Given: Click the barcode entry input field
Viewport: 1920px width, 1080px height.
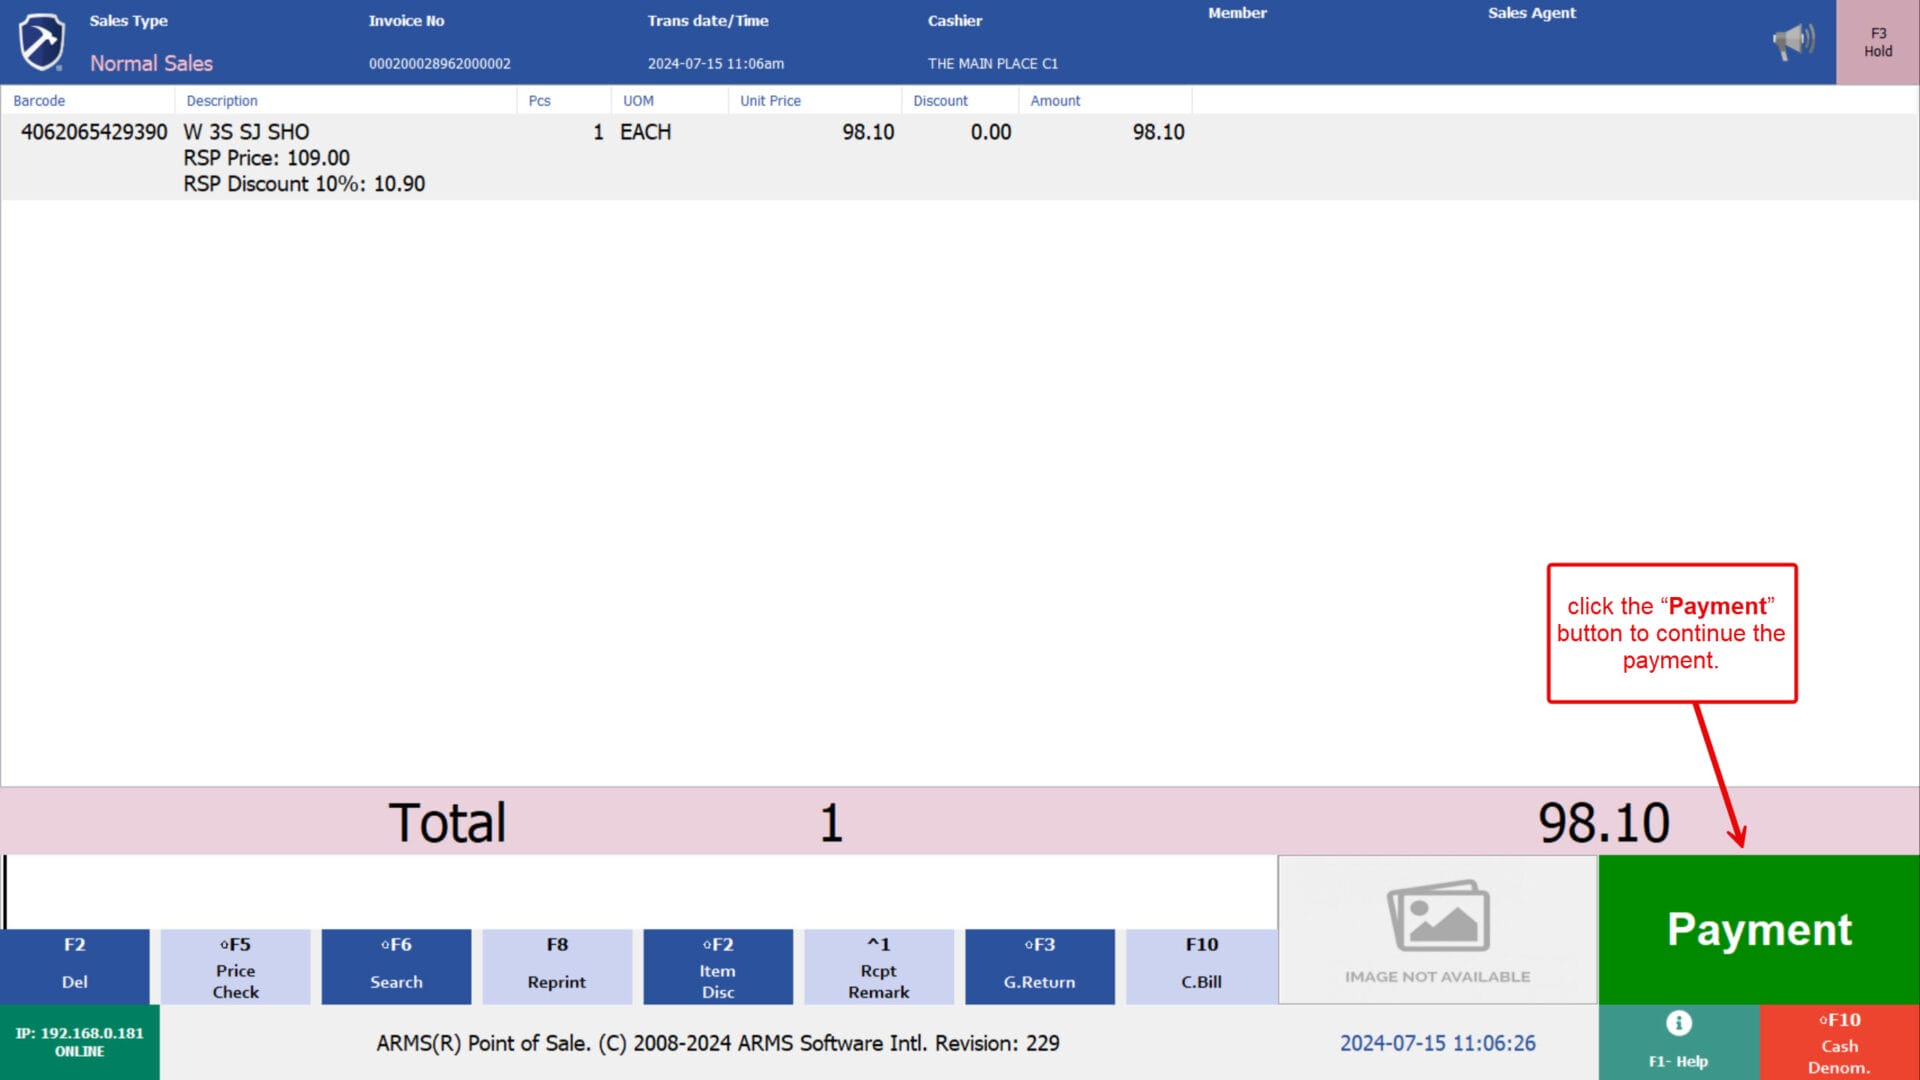Looking at the screenshot, I should point(640,891).
